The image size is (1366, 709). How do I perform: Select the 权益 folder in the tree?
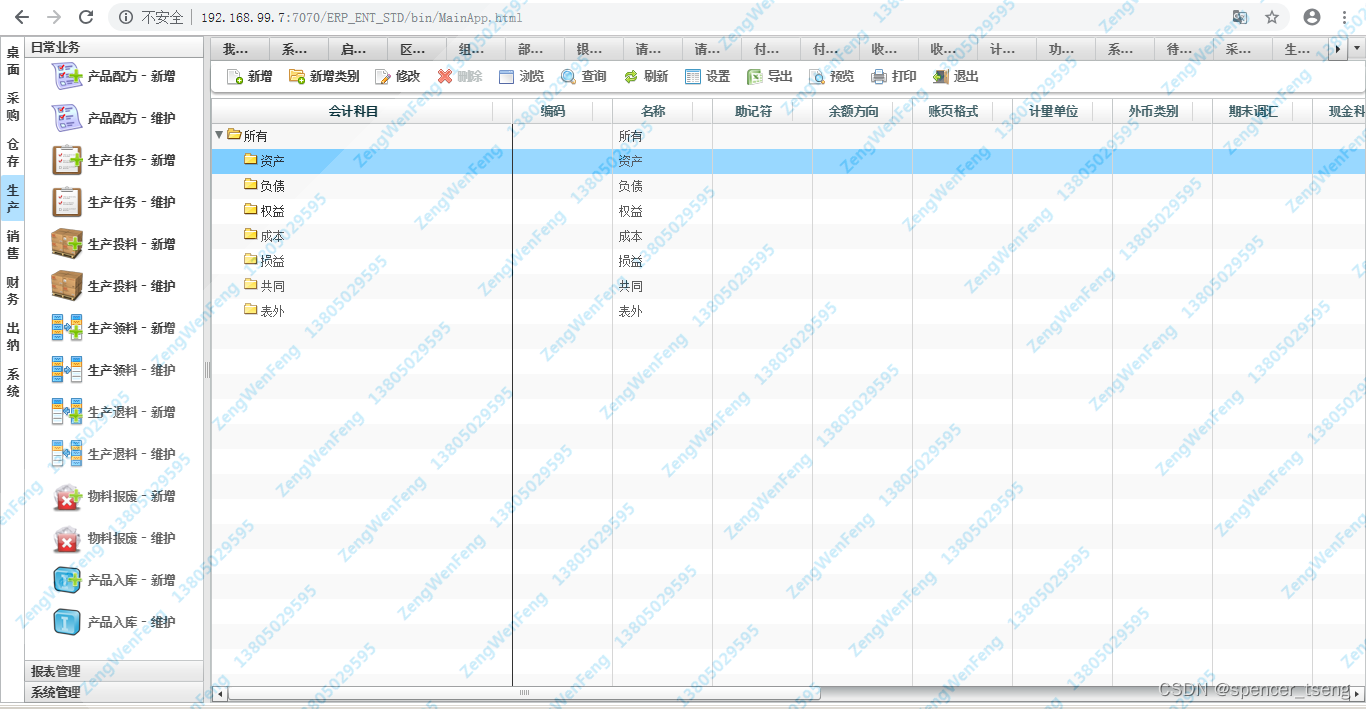click(x=264, y=211)
